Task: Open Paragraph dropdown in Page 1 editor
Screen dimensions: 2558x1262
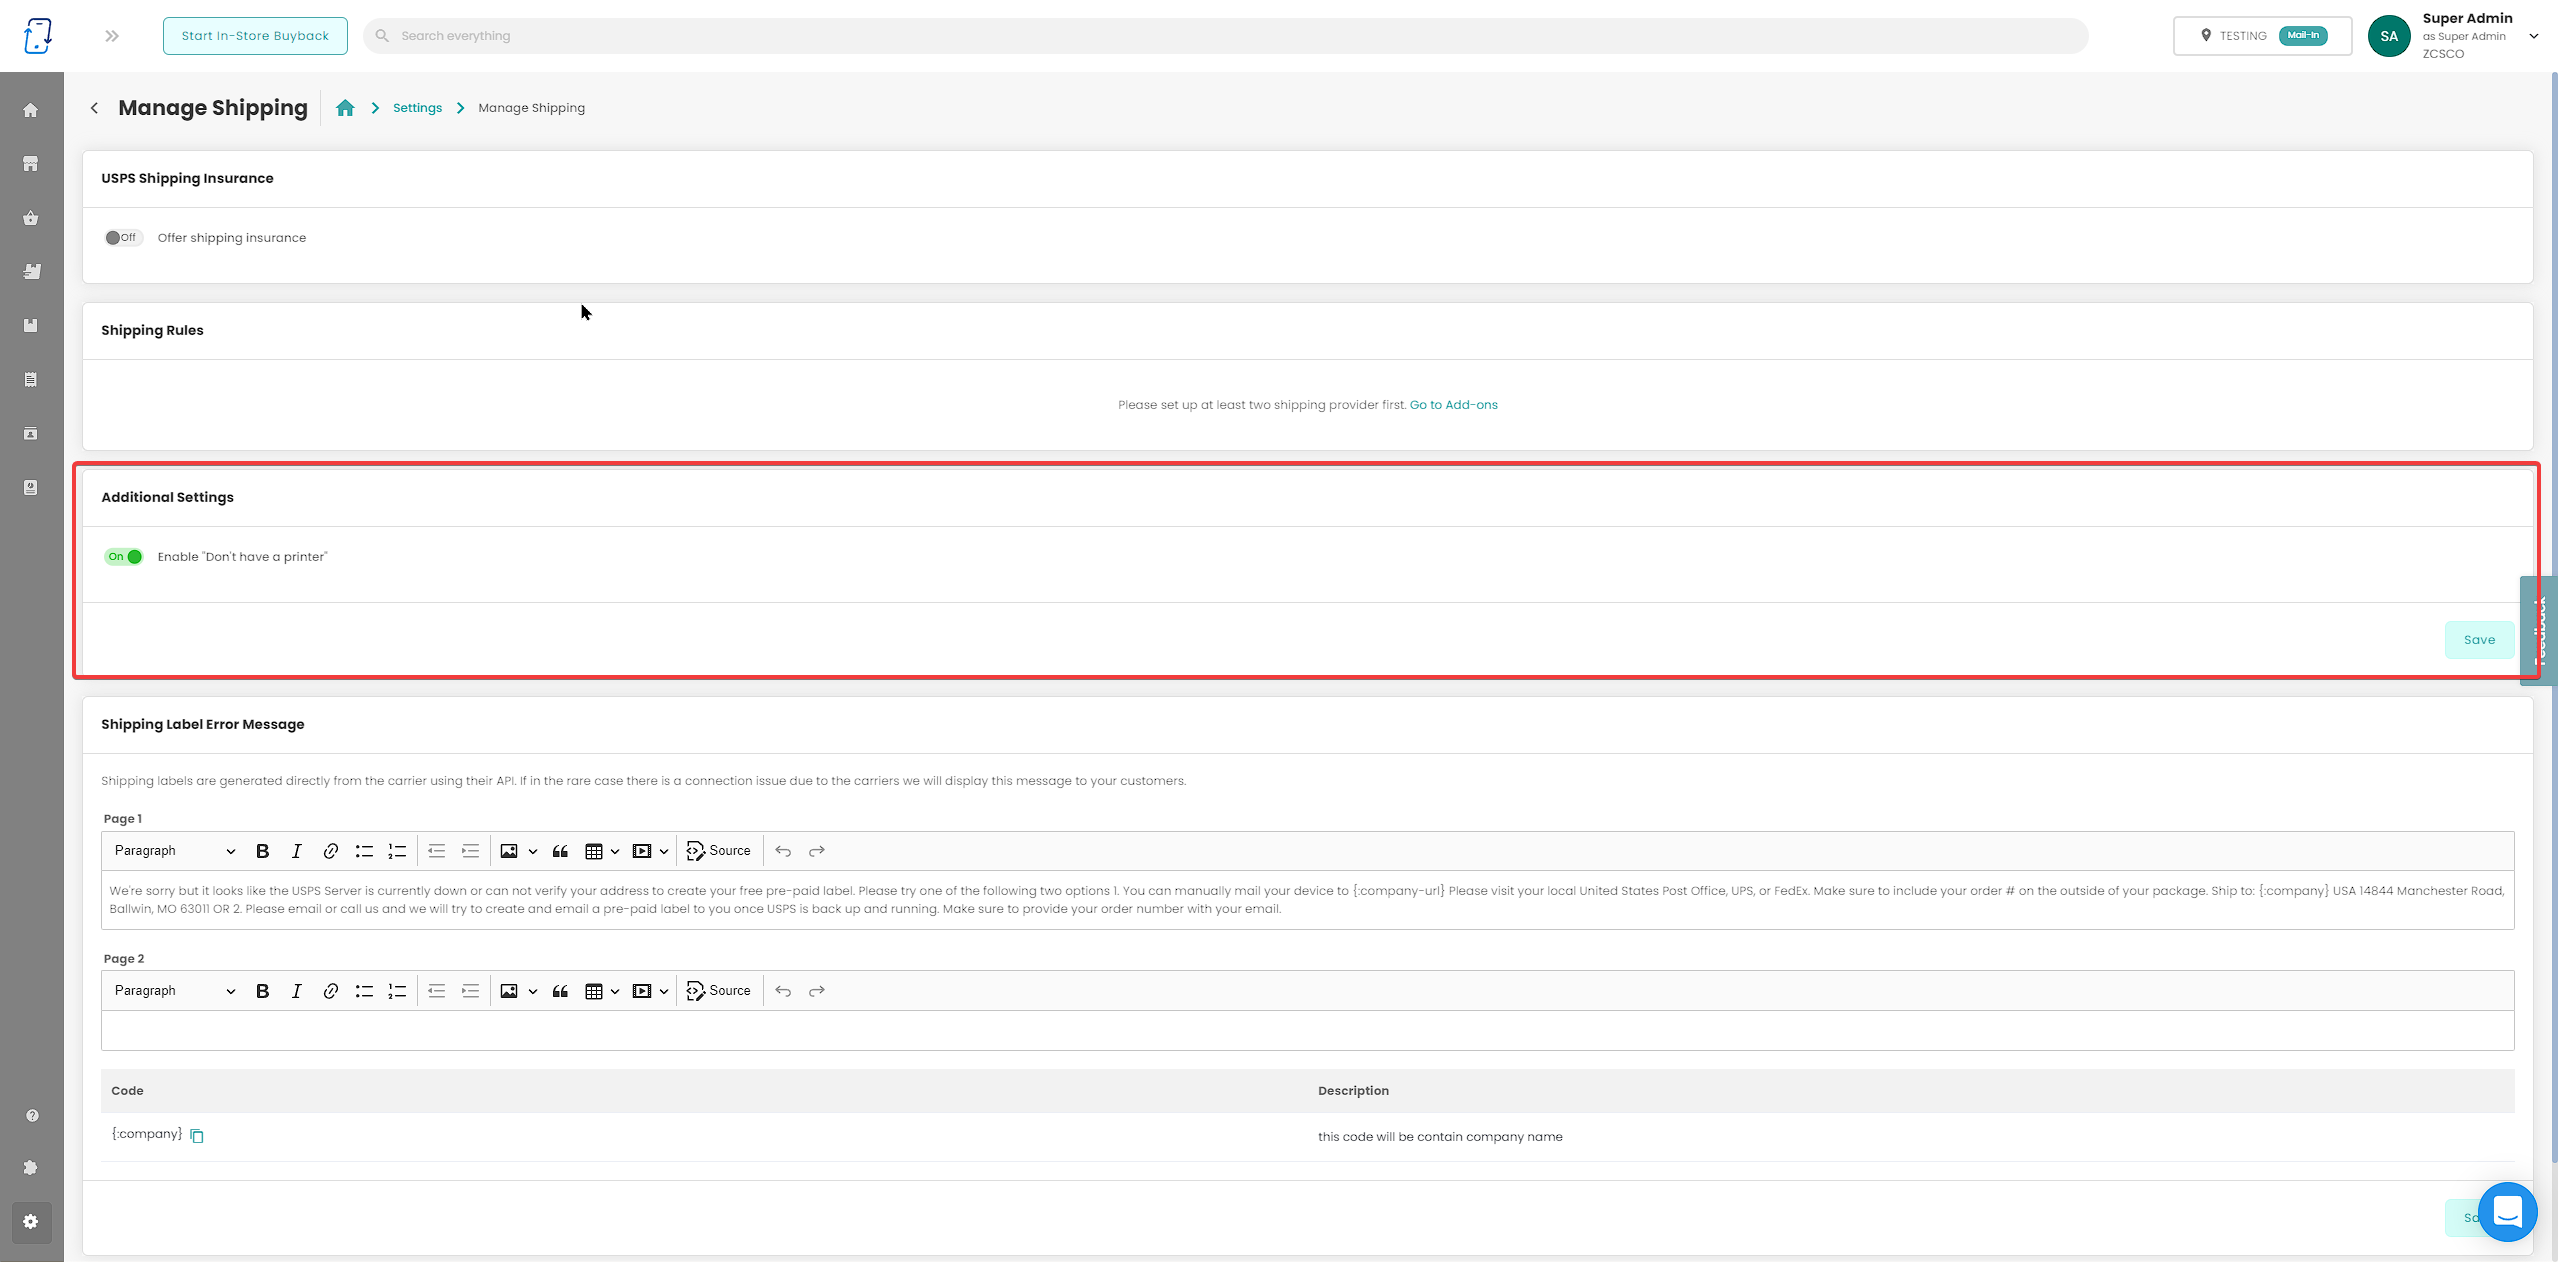Action: [174, 851]
